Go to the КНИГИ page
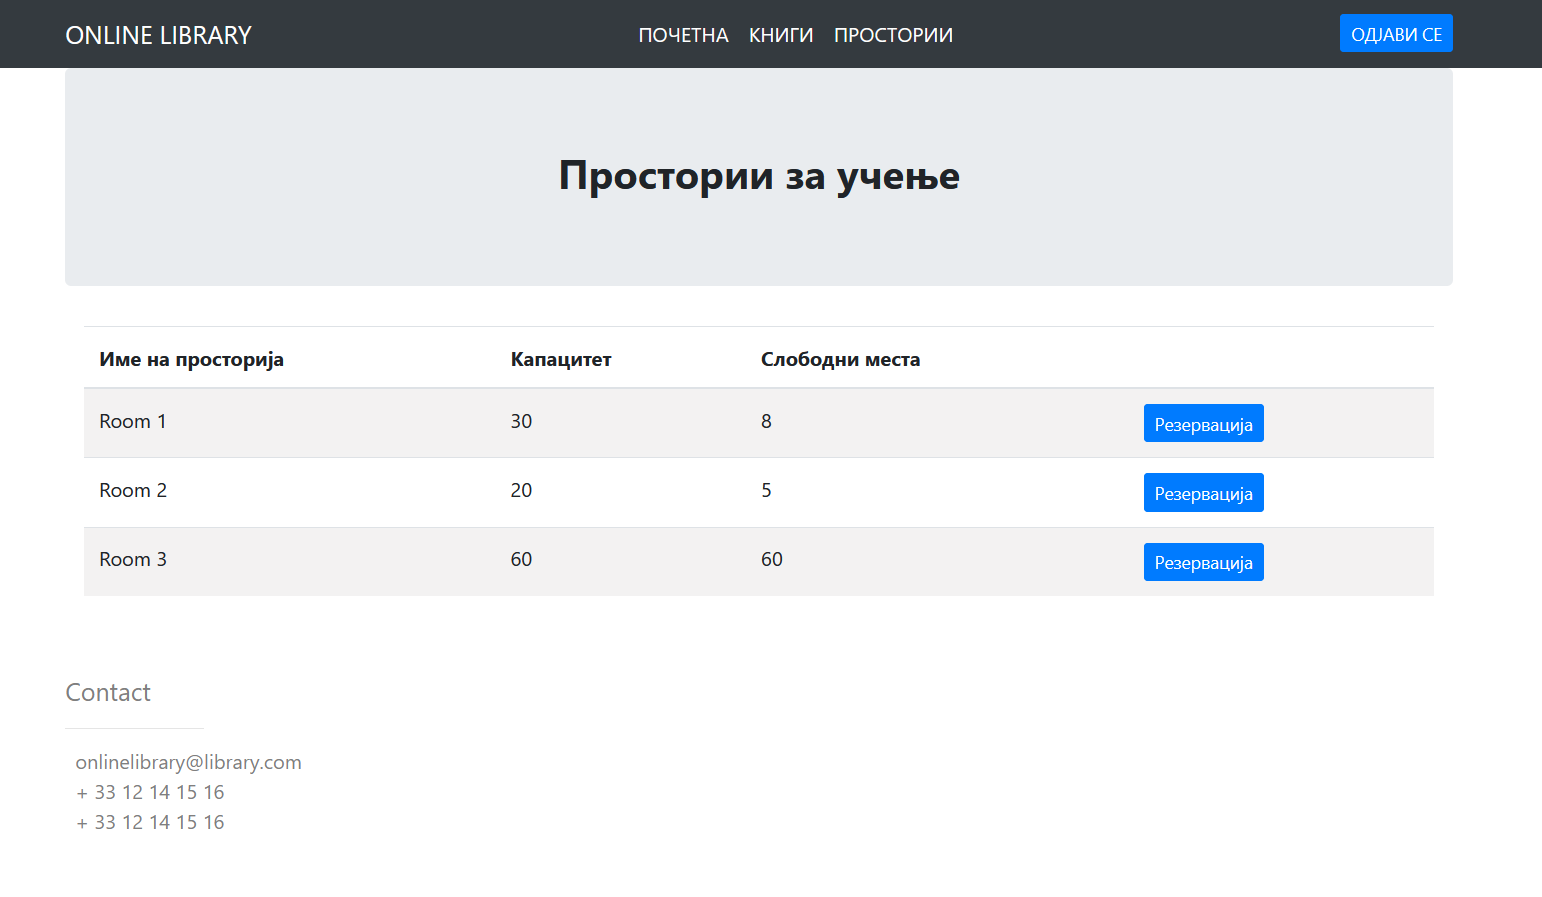Screen dimensions: 1542x897 click(780, 35)
